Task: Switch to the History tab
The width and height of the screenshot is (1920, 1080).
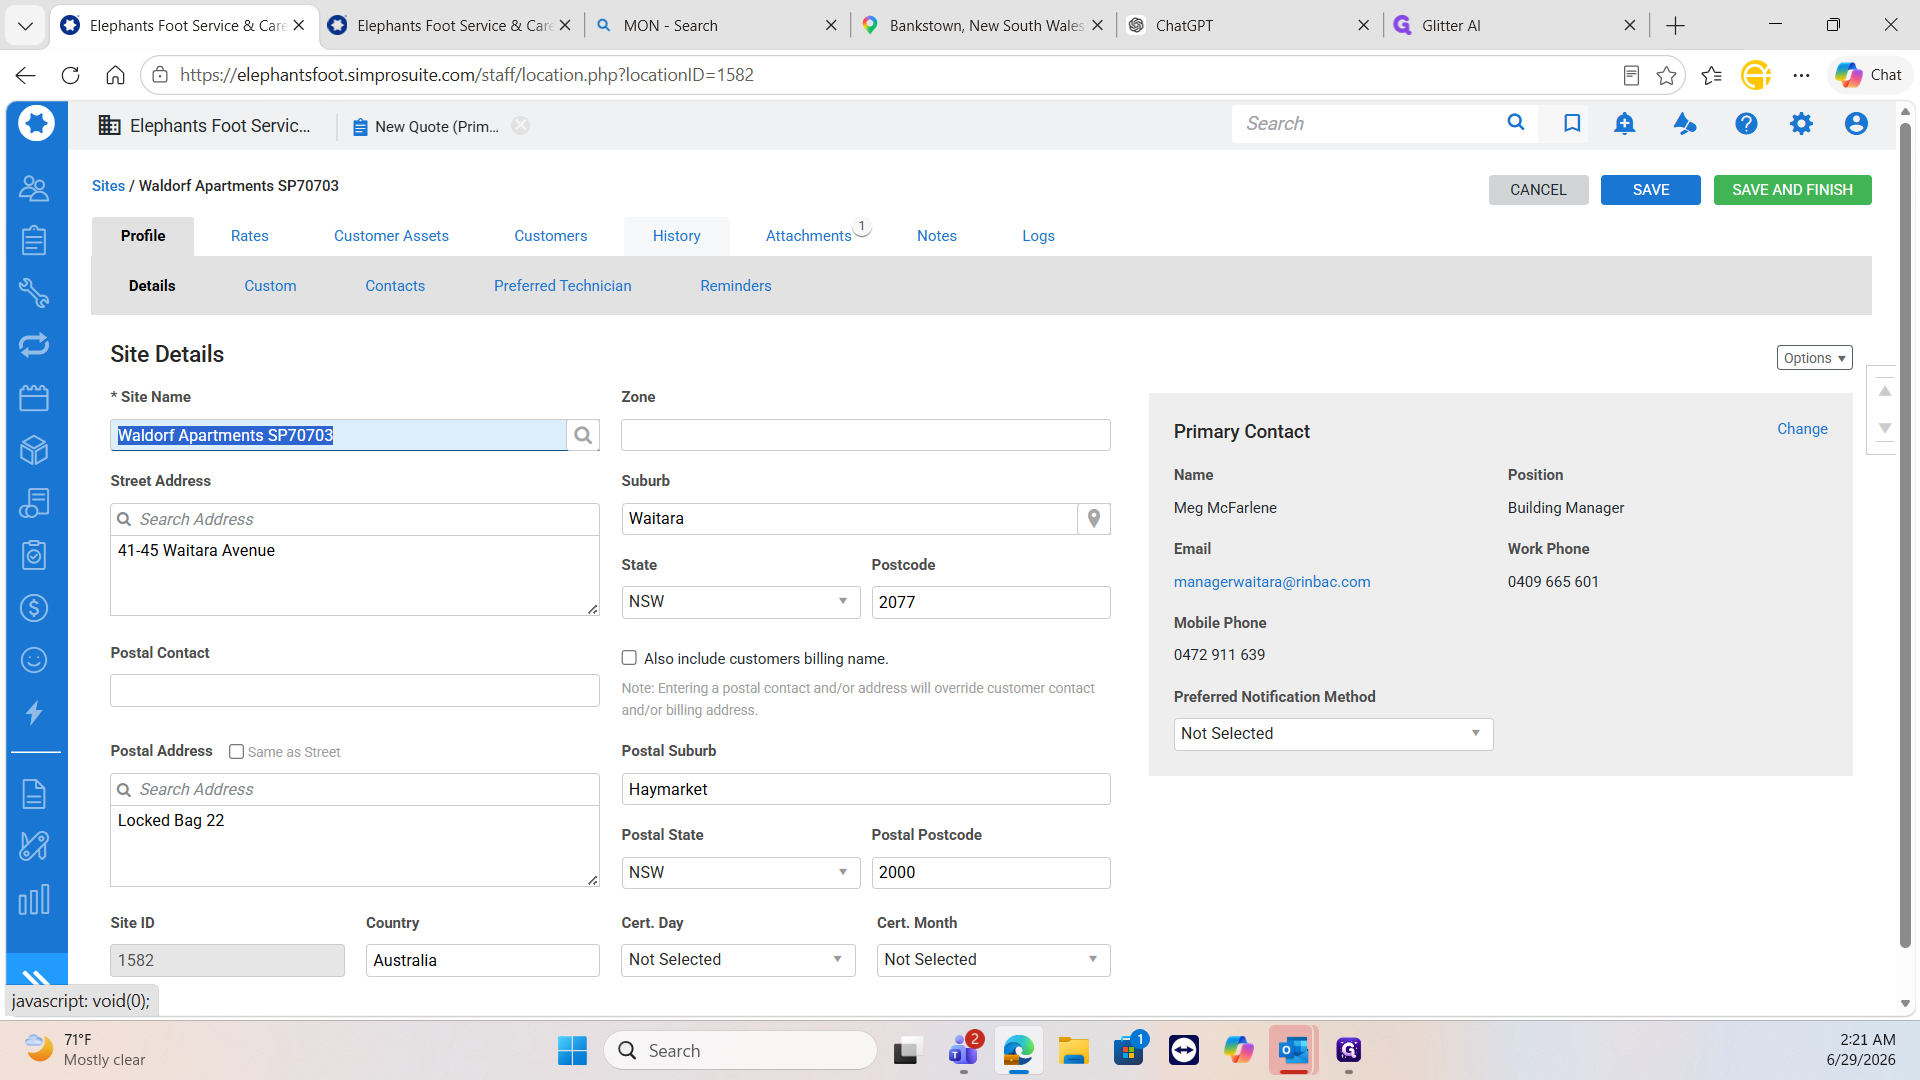Action: pos(677,236)
